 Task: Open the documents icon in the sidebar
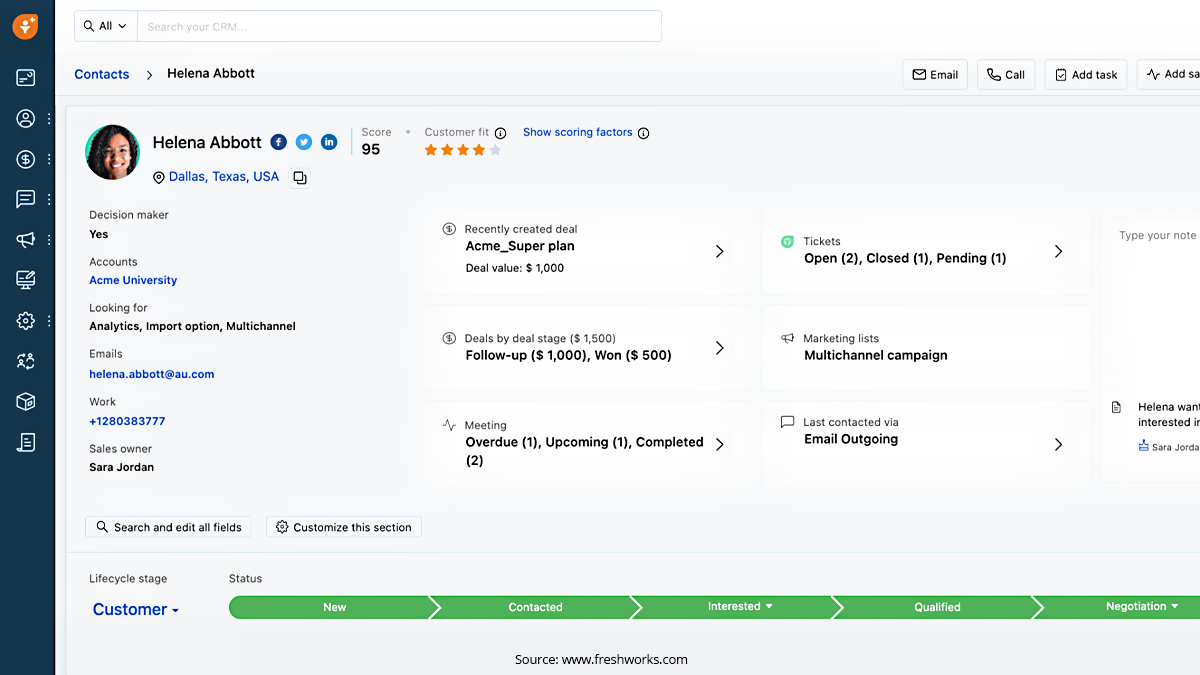26,442
